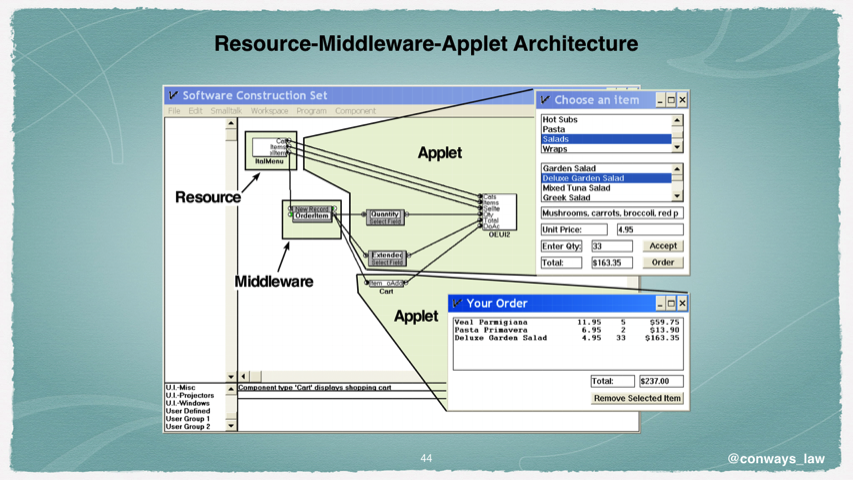Click the Accept button
The height and width of the screenshot is (480, 853).
663,246
